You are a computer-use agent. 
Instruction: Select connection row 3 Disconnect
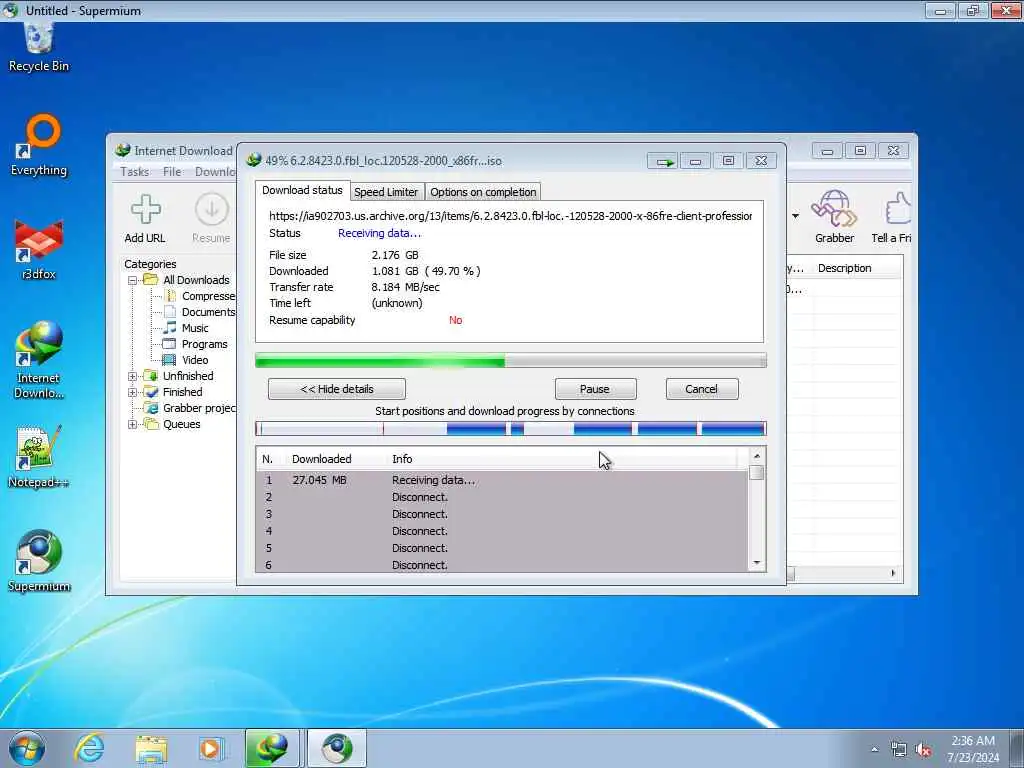tap(502, 515)
